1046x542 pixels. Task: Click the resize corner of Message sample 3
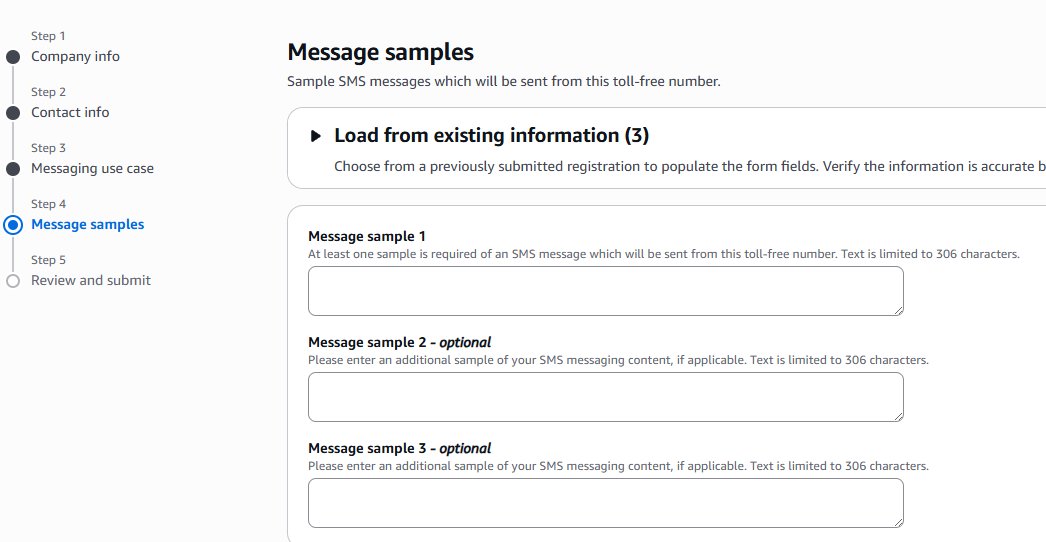pos(897,522)
